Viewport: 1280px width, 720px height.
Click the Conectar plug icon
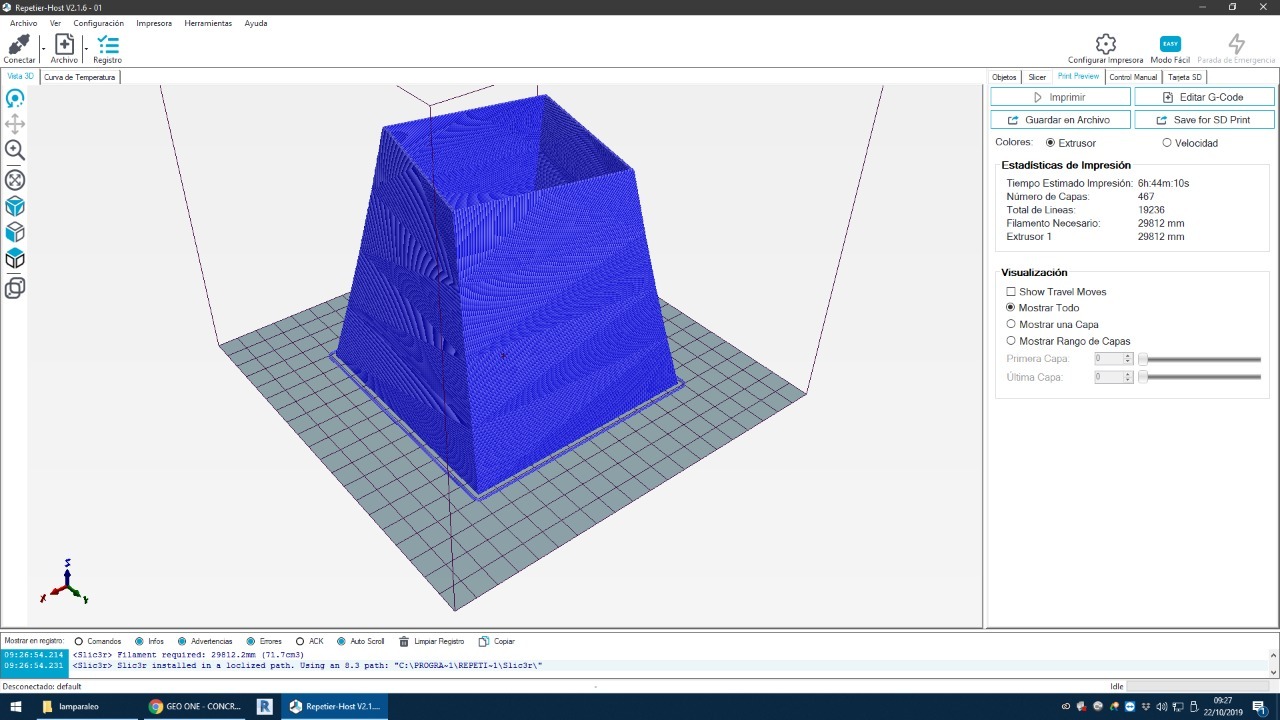pyautogui.click(x=18, y=44)
